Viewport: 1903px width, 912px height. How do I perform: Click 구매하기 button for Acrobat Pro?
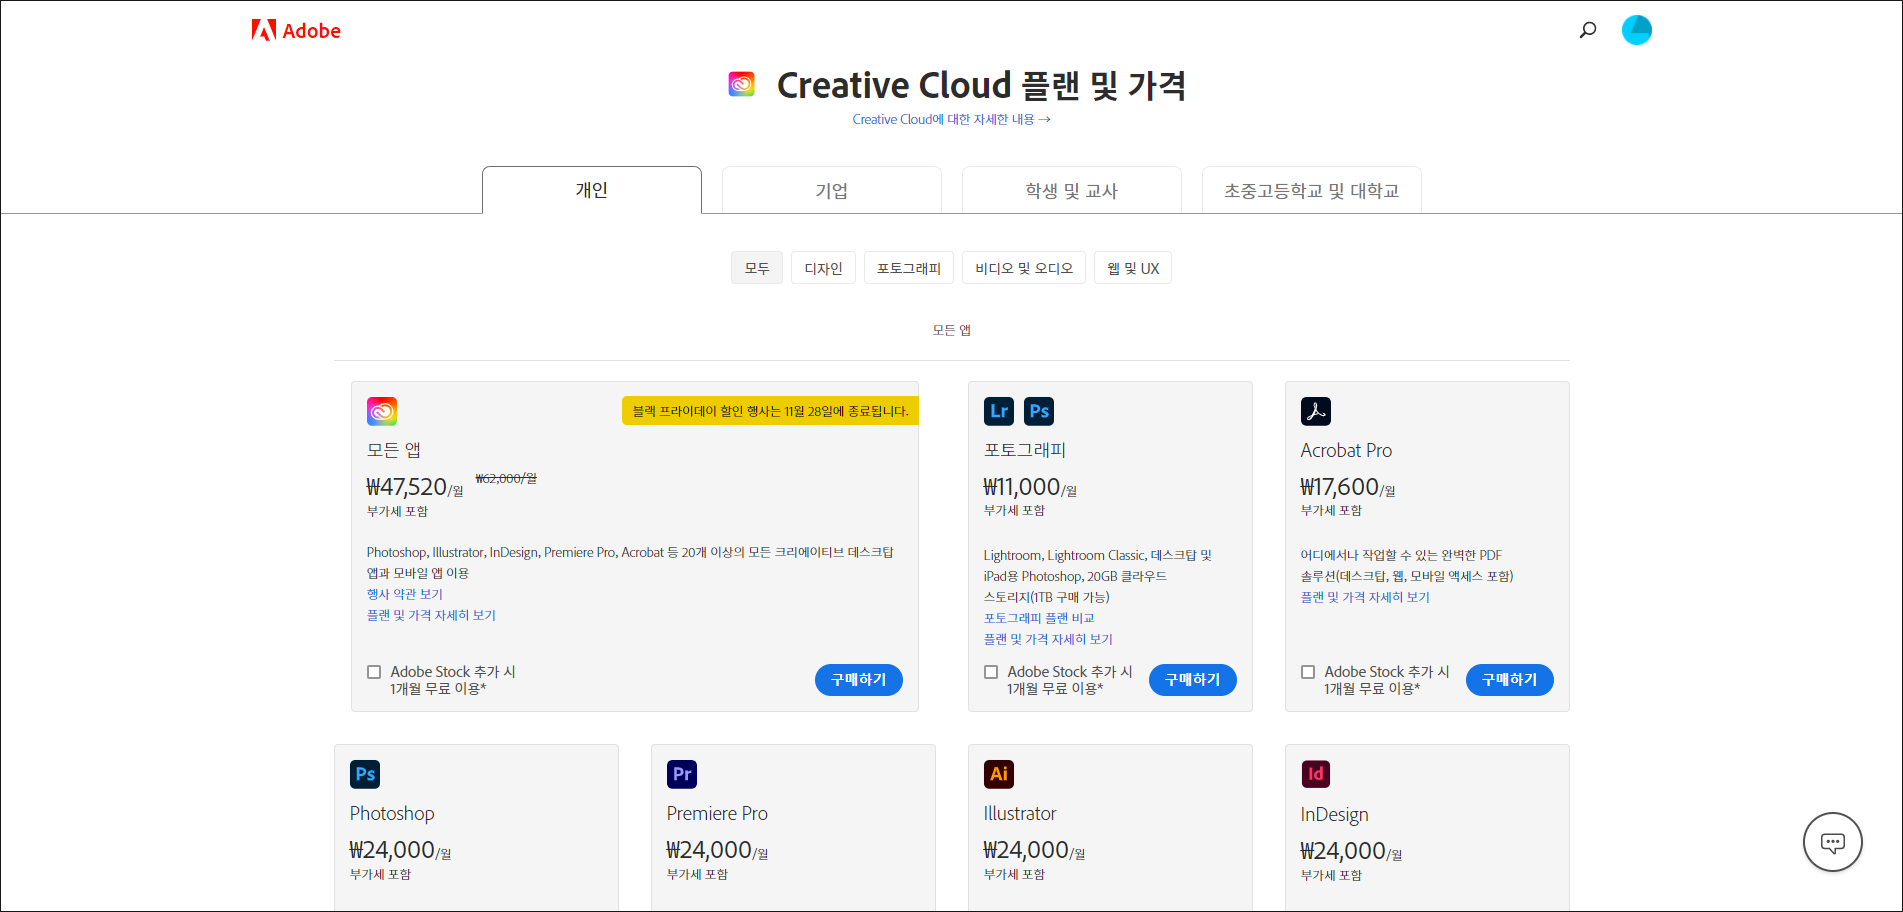(1510, 680)
